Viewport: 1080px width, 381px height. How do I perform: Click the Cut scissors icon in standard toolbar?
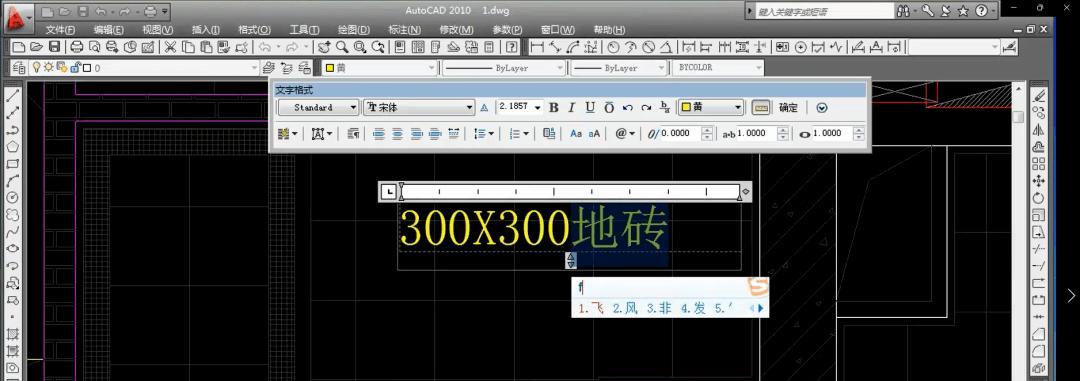[x=169, y=47]
